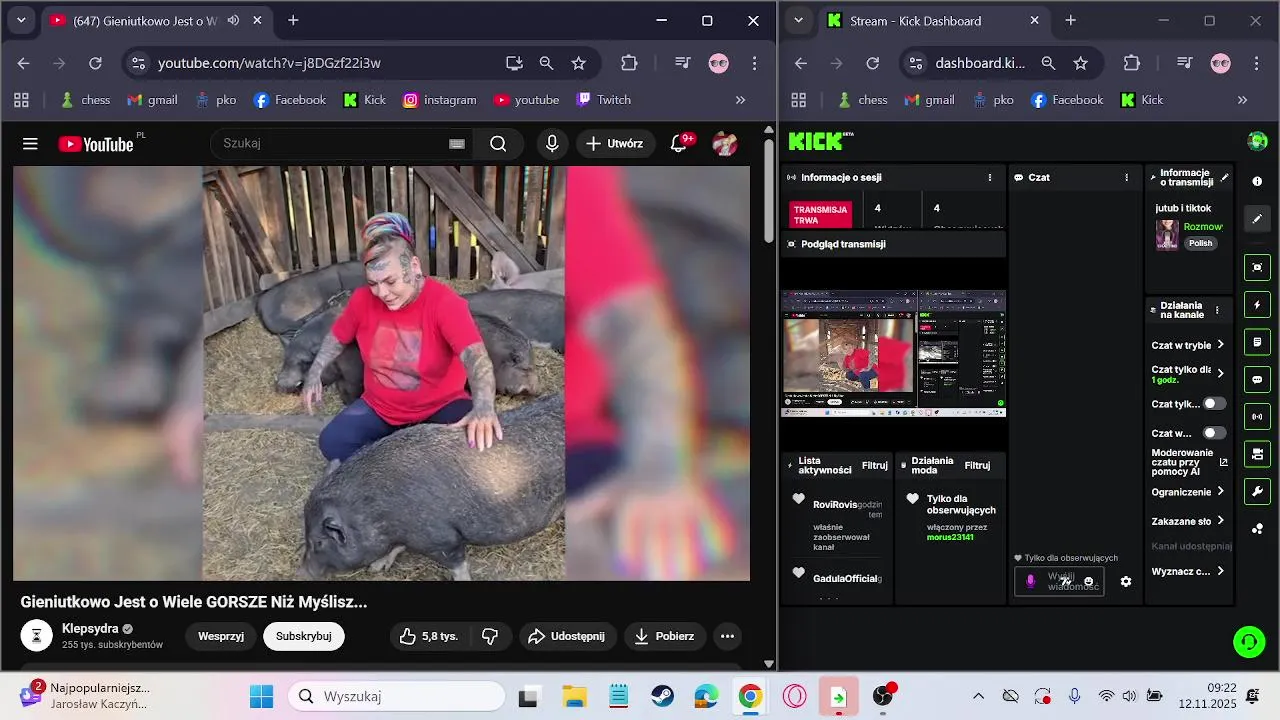Image resolution: width=1280 pixels, height=720 pixels.
Task: Click 'Filtruj' in Lista aktywności
Action: point(875,465)
